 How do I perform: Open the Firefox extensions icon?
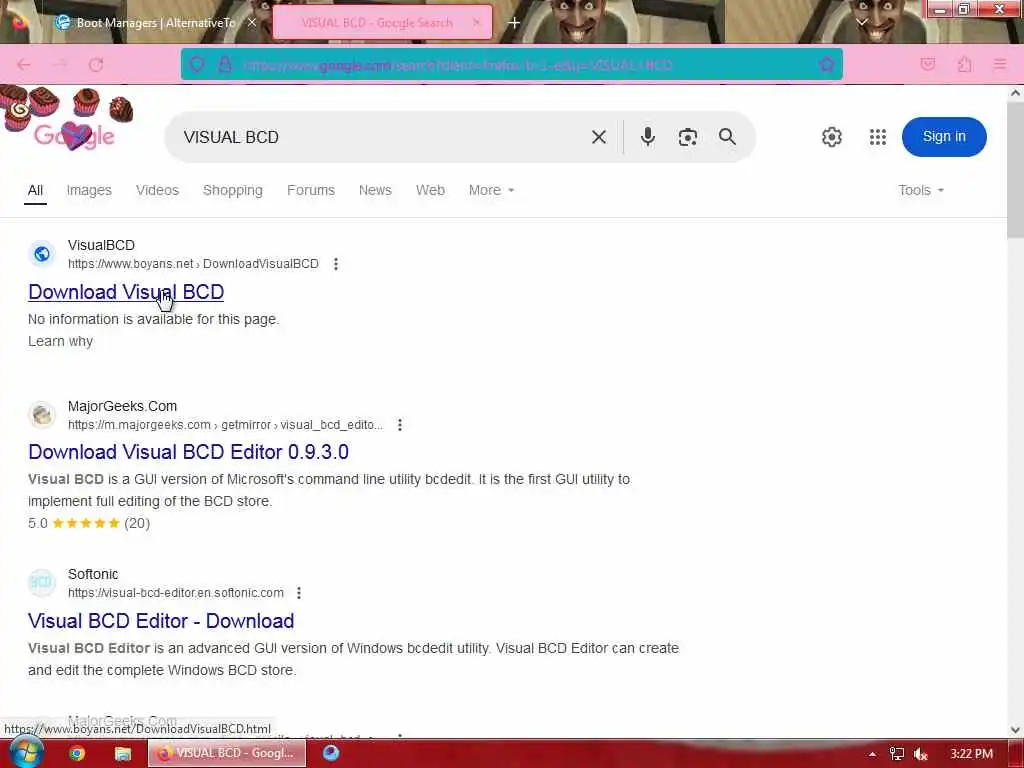[x=964, y=64]
